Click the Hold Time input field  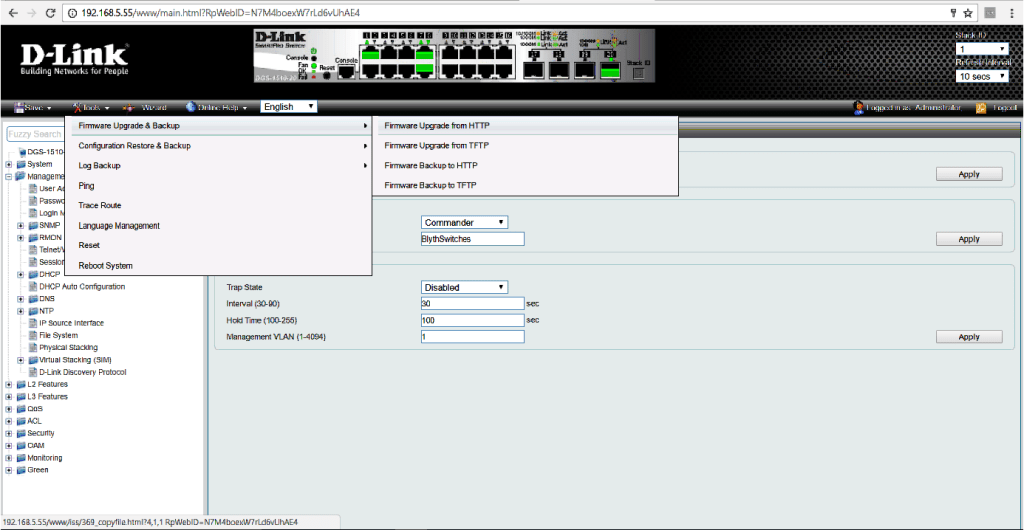click(472, 320)
